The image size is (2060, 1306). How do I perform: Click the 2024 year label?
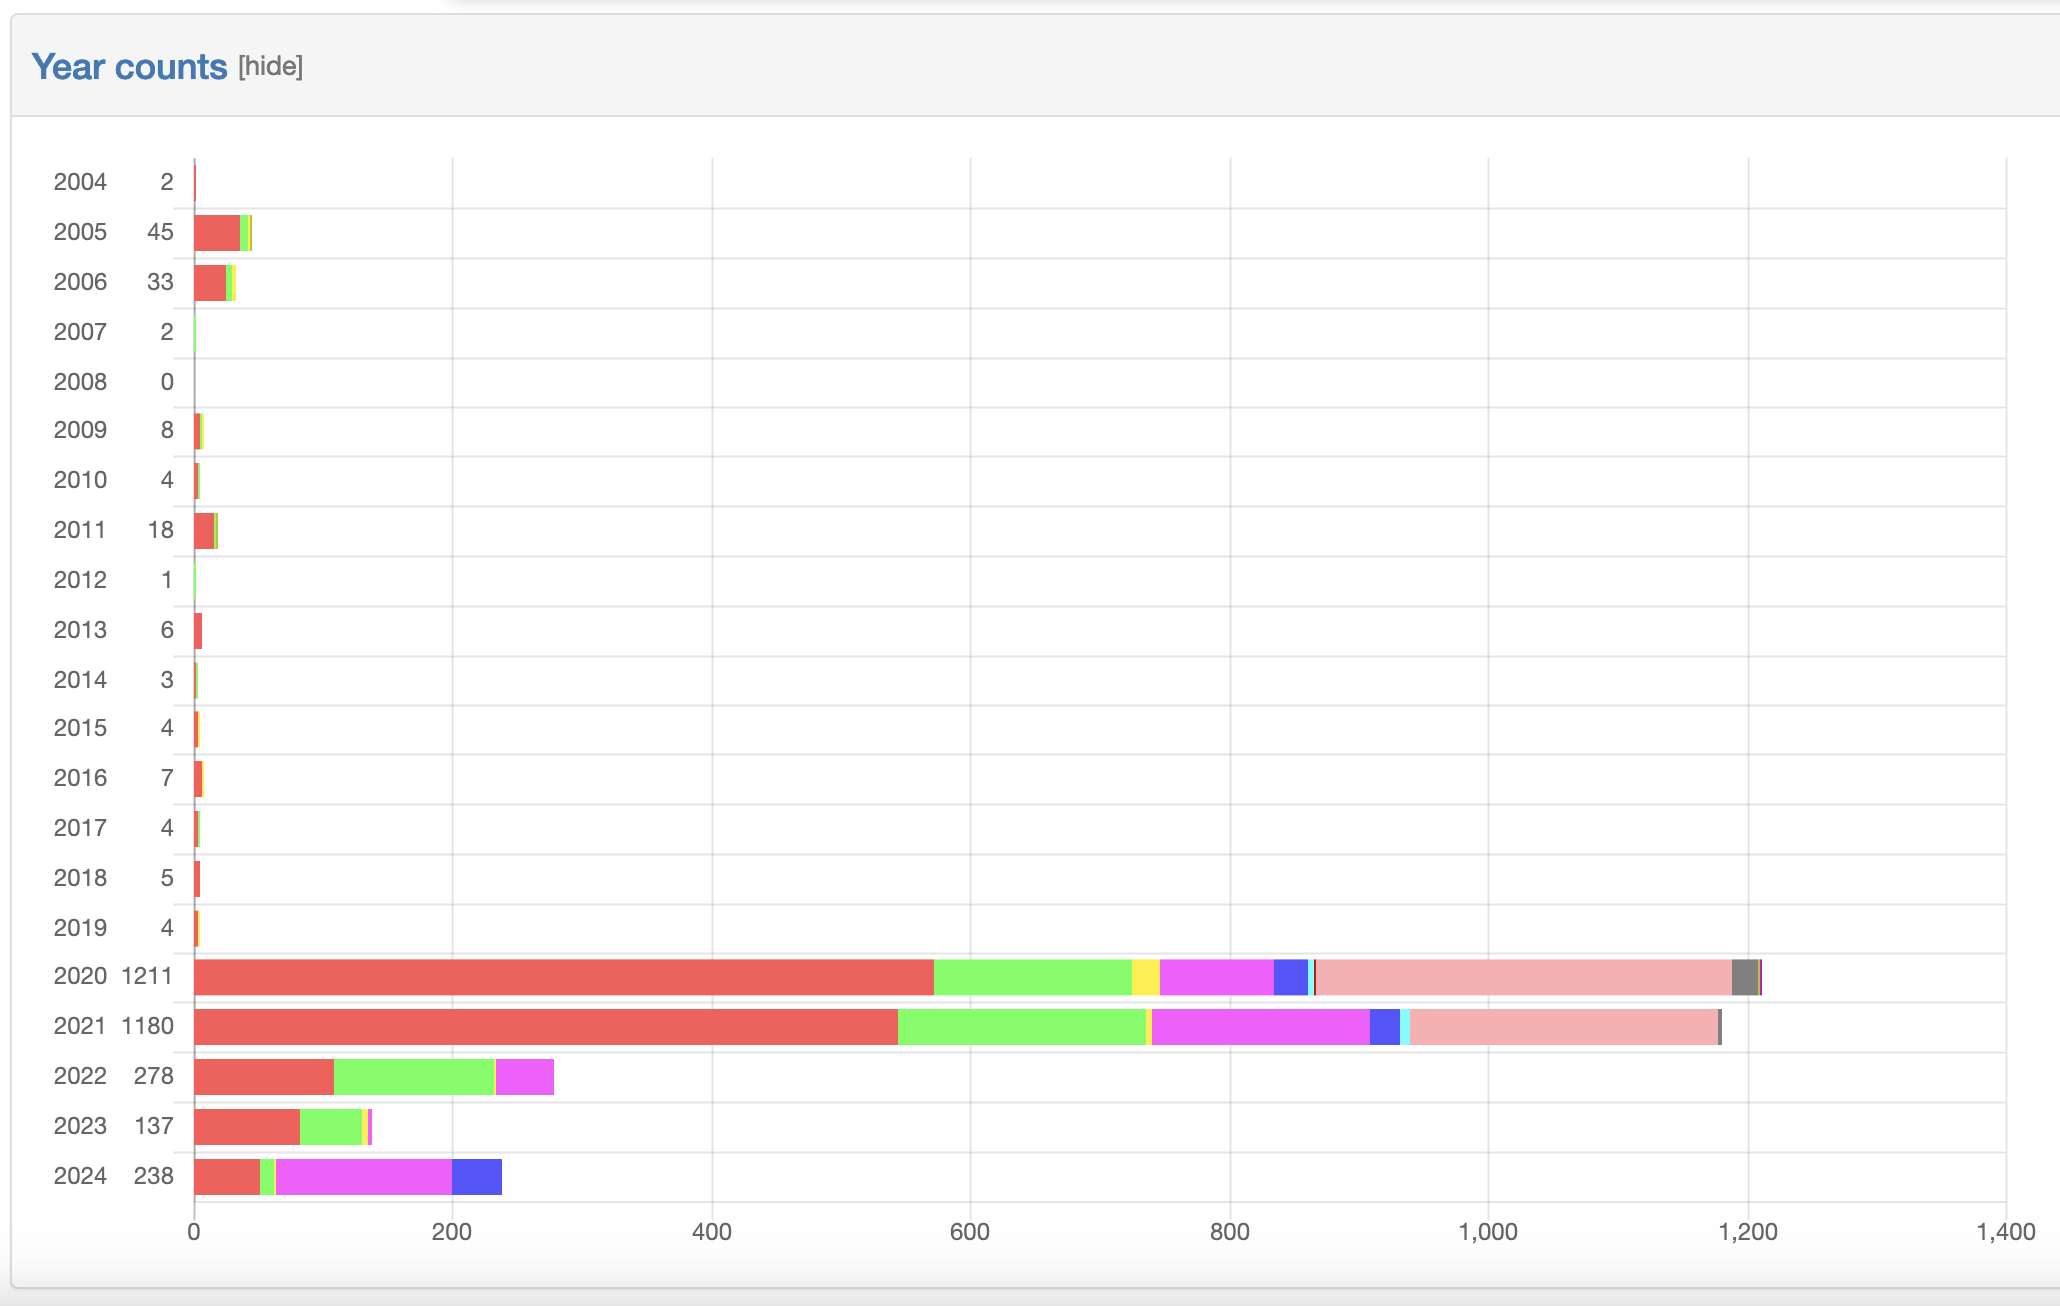tap(80, 1176)
